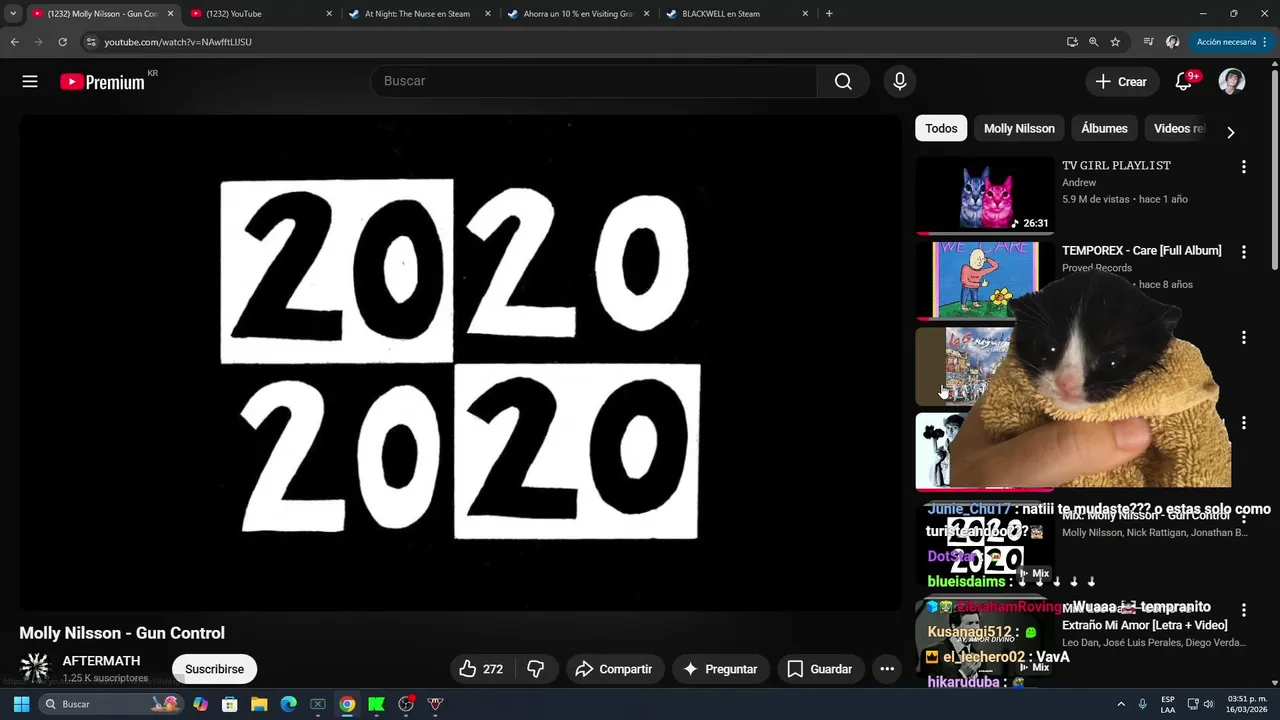Image resolution: width=1280 pixels, height=720 pixels.
Task: Open File Explorer from taskbar
Action: (x=259, y=704)
